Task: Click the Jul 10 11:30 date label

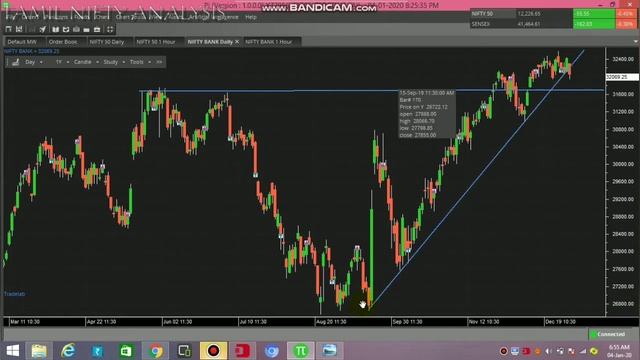Action: 253,322
